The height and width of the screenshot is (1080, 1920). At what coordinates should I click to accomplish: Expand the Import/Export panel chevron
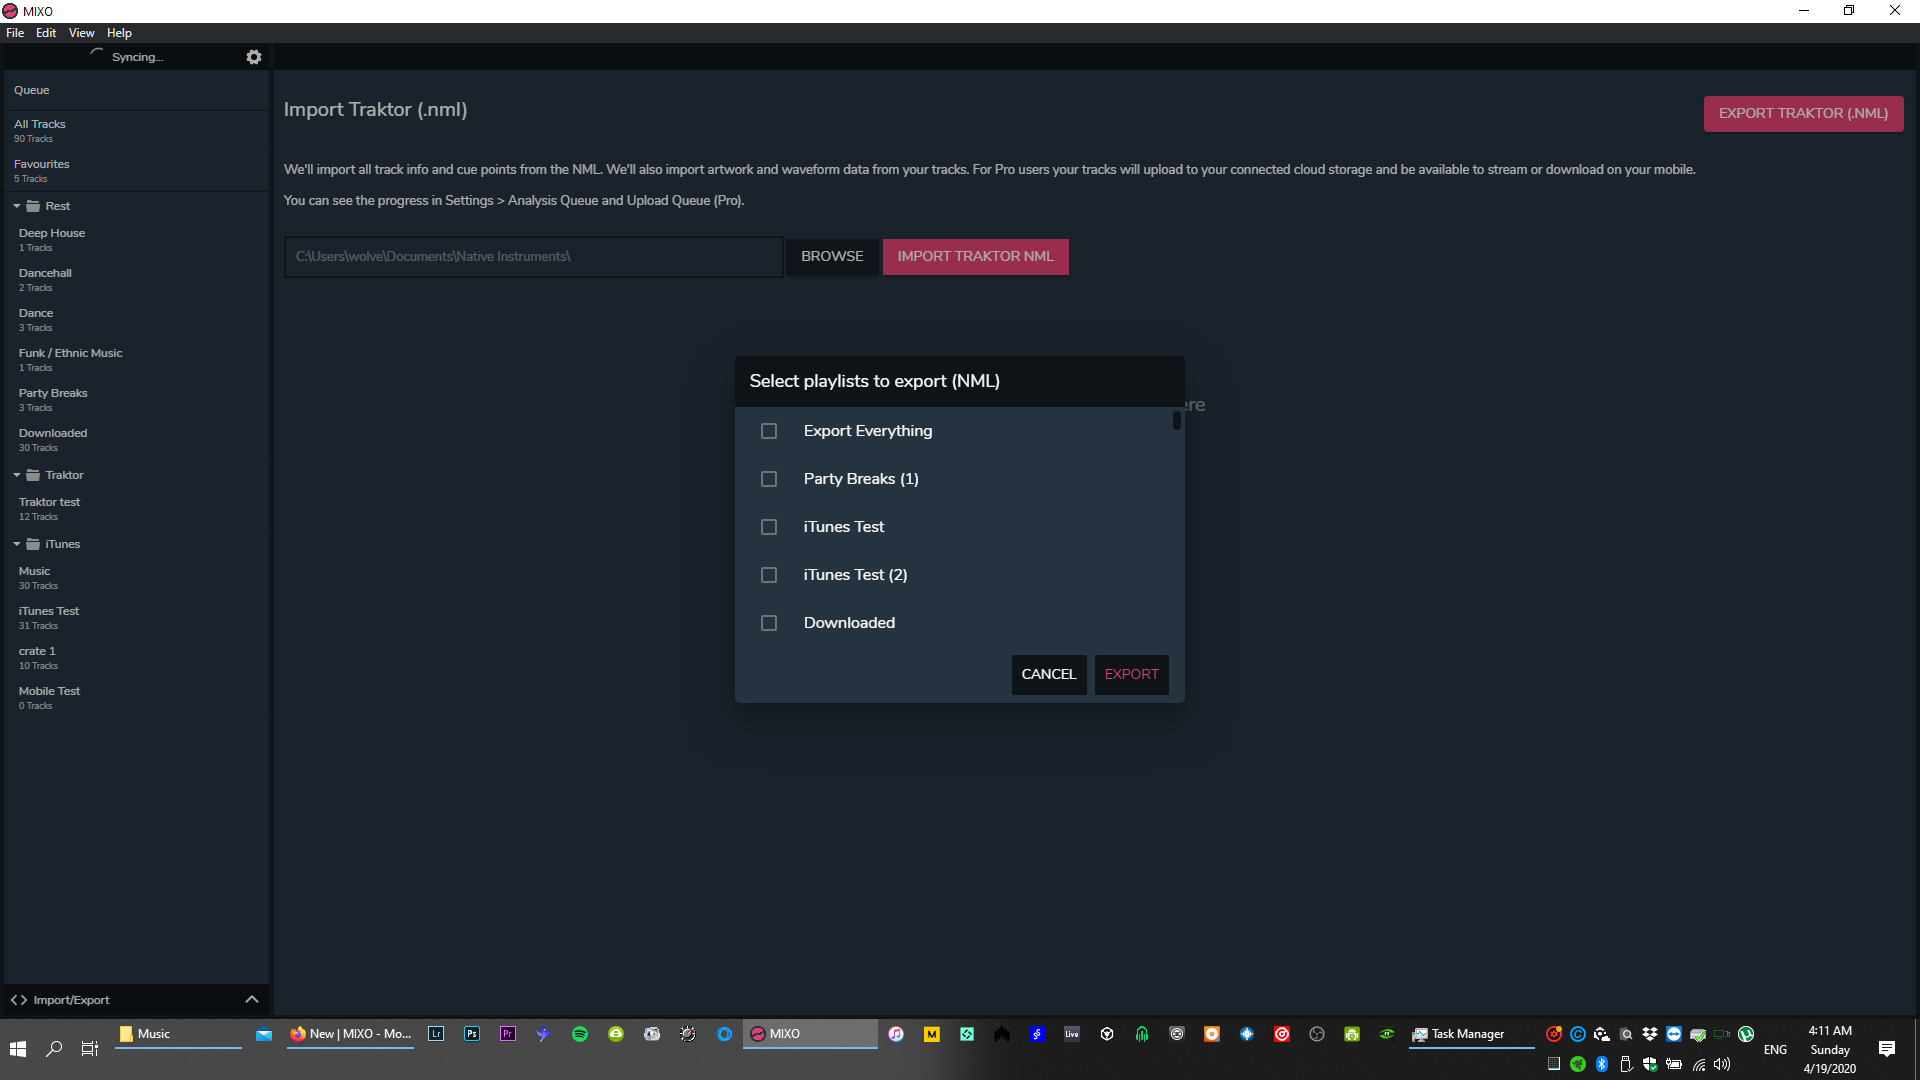(x=252, y=1000)
